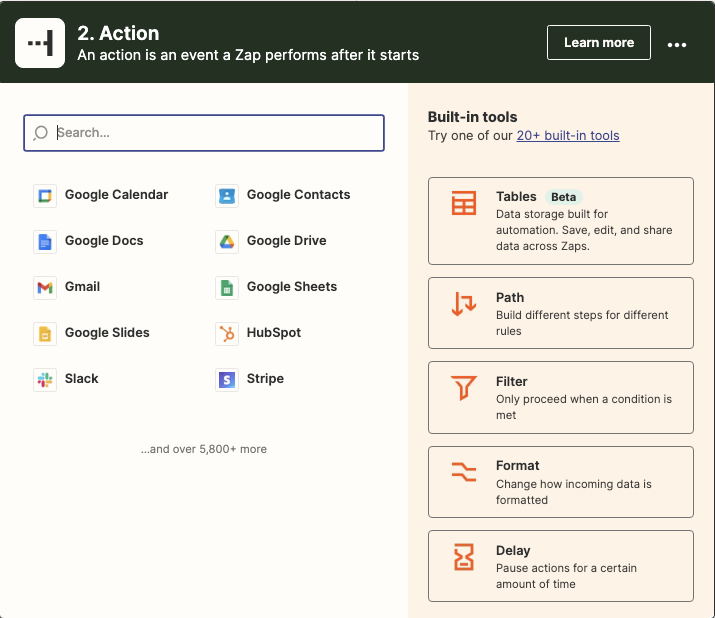
Task: Select the Google Sheets icon
Action: pyautogui.click(x=227, y=288)
